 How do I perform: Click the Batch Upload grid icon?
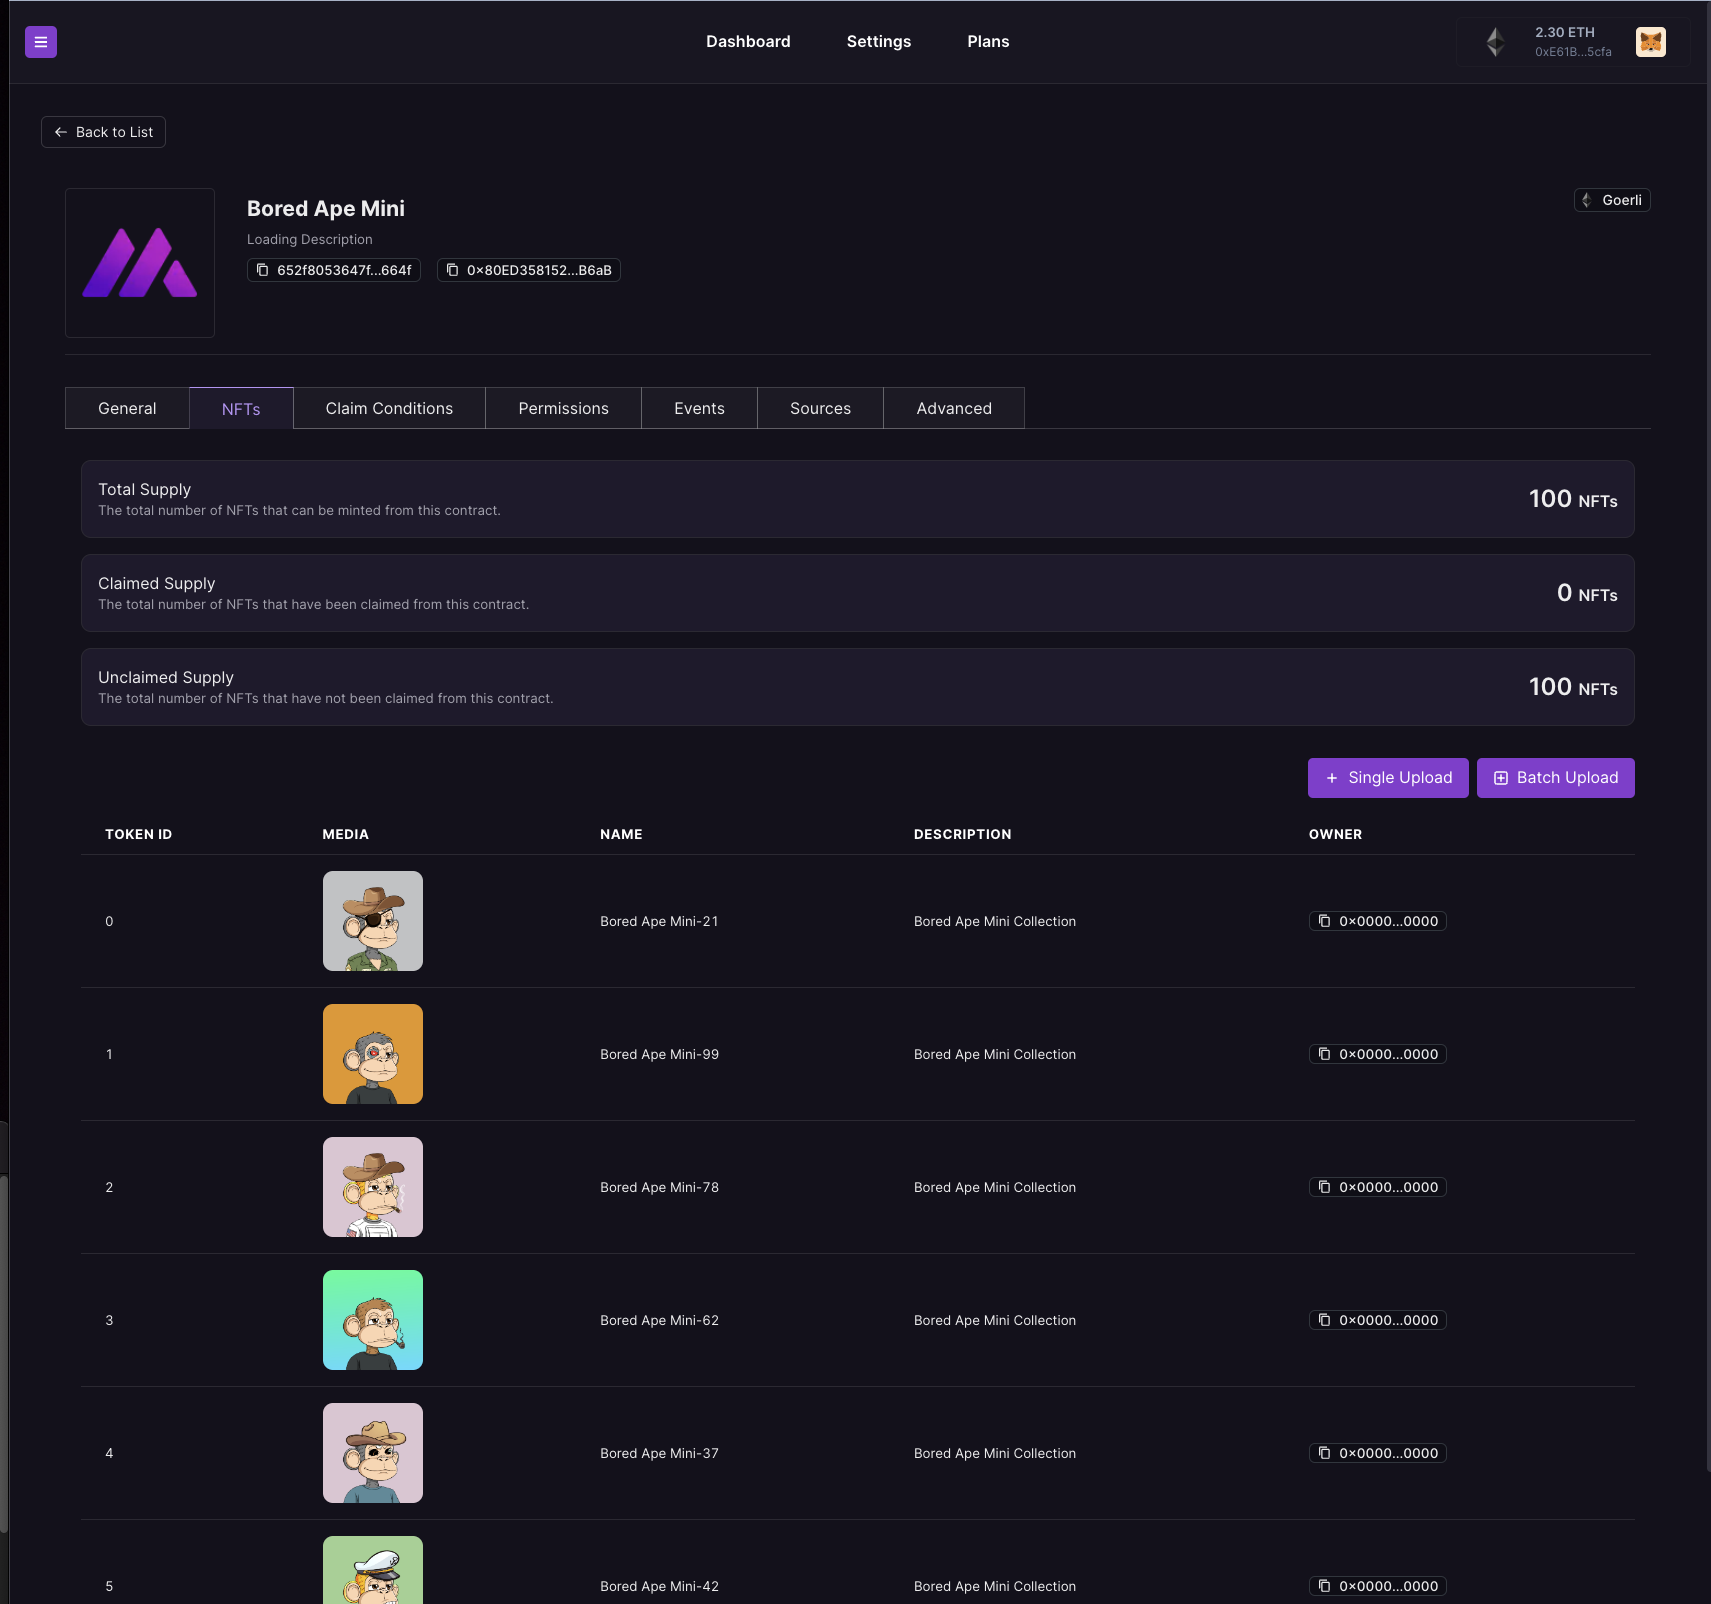coord(1501,778)
